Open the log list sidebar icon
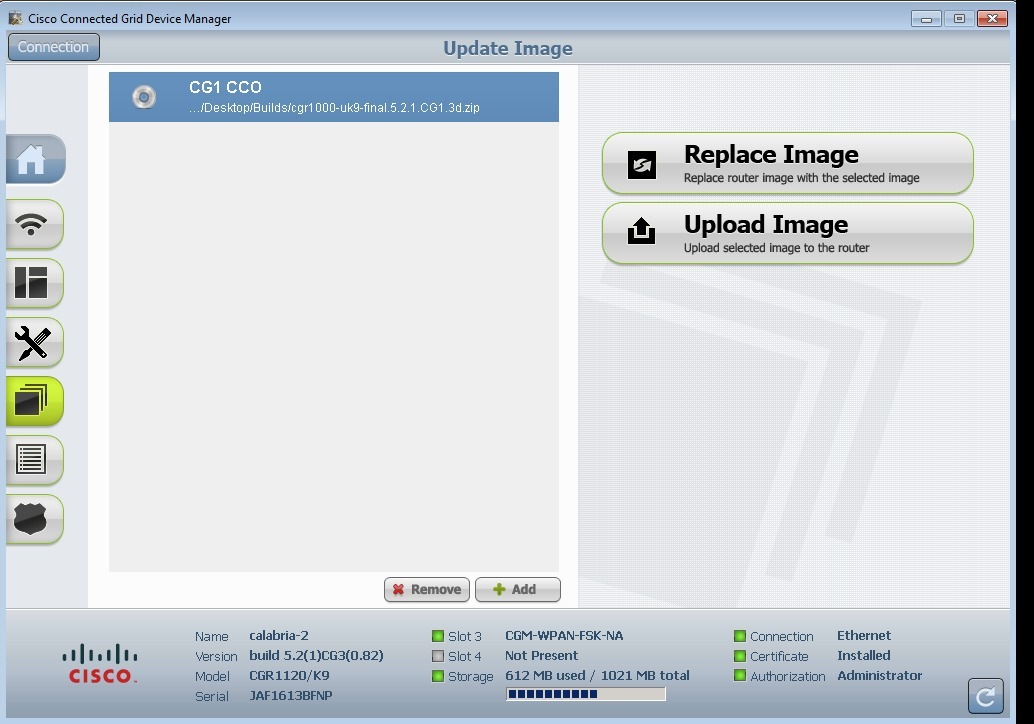 click(x=35, y=460)
